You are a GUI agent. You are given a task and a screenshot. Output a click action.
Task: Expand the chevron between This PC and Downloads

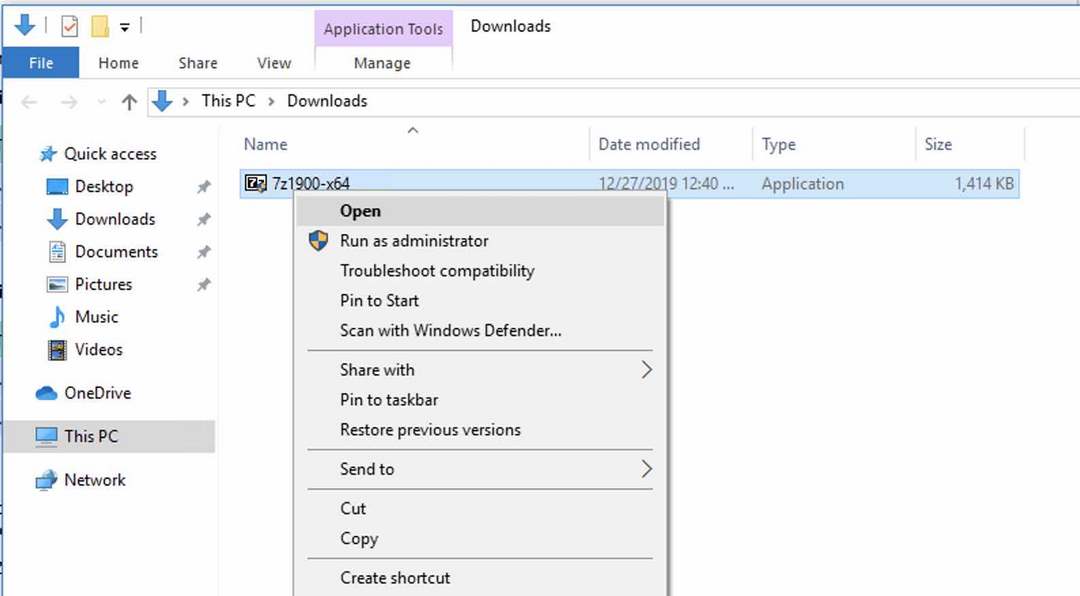click(271, 101)
